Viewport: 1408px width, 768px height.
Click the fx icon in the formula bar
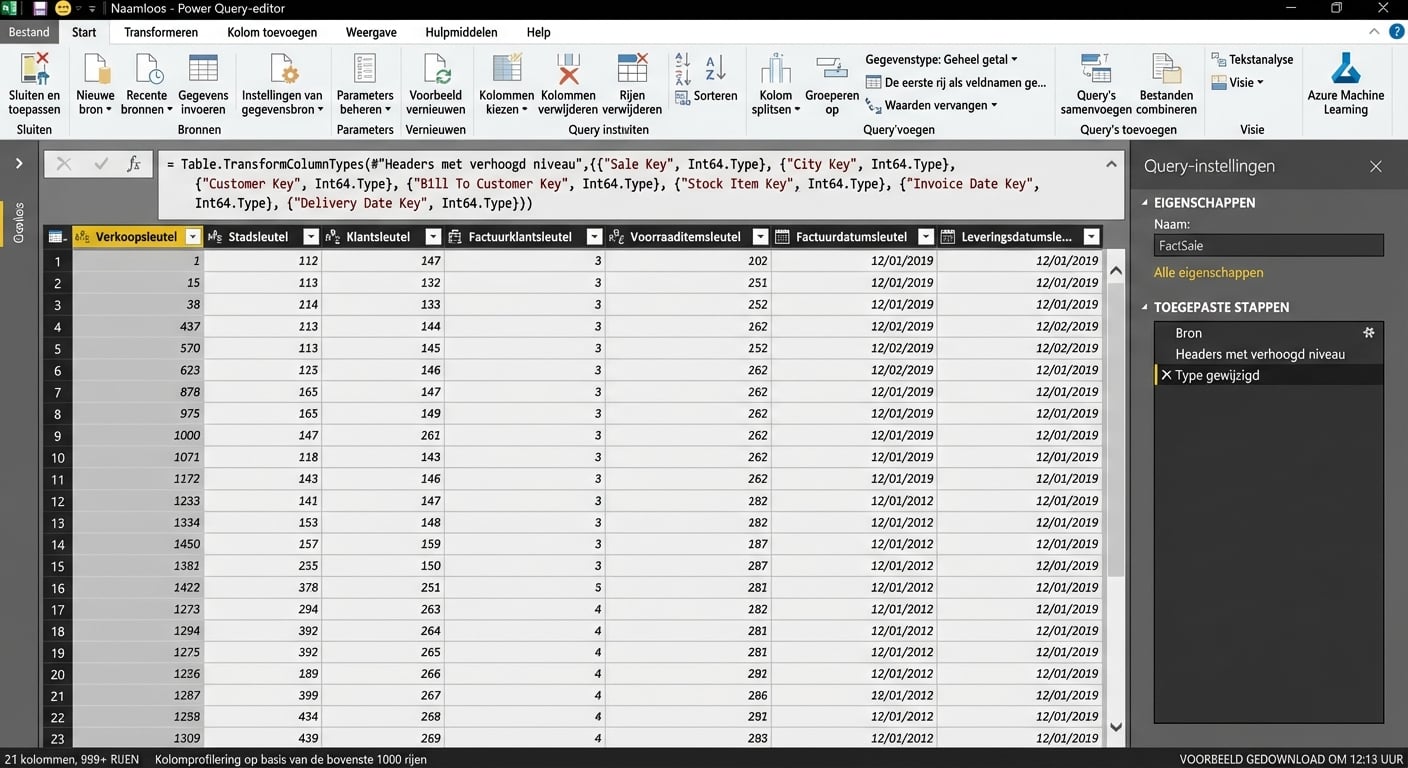(x=135, y=163)
